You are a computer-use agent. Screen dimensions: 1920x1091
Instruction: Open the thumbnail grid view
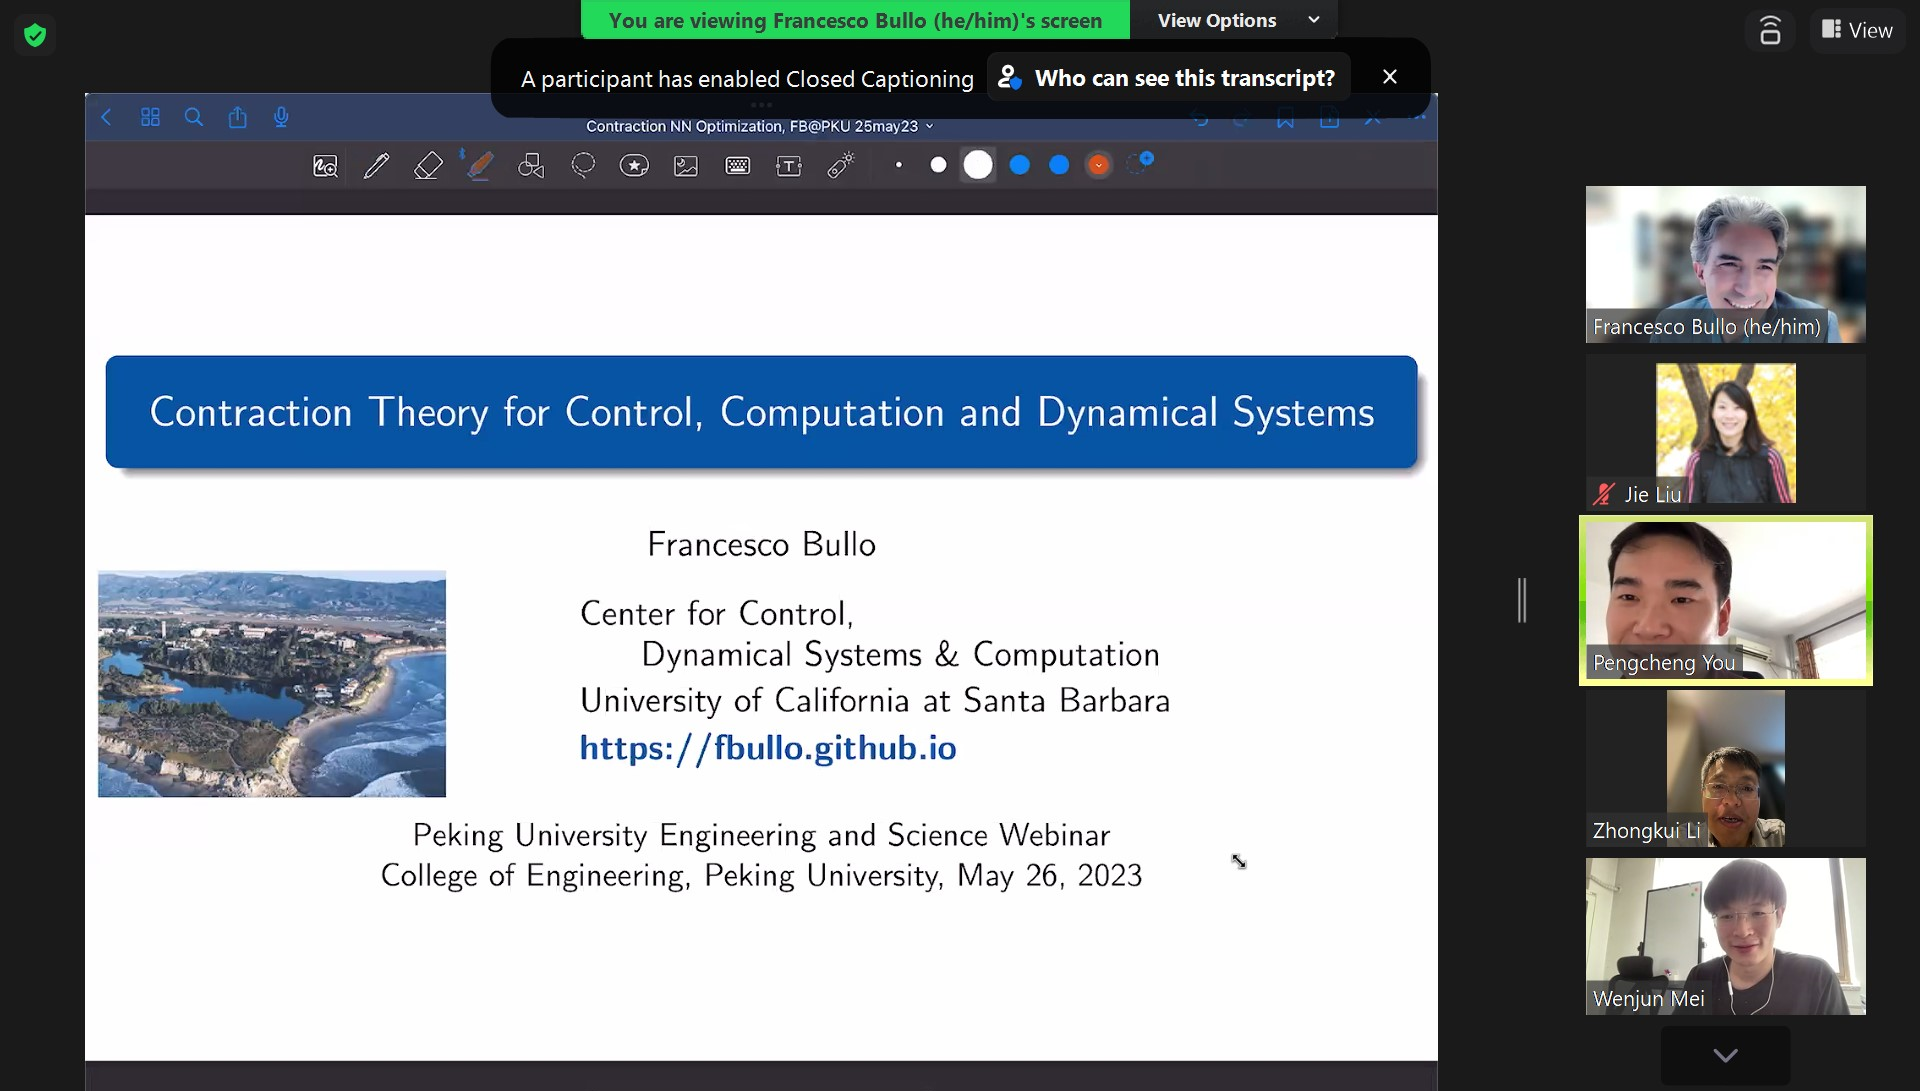click(150, 118)
